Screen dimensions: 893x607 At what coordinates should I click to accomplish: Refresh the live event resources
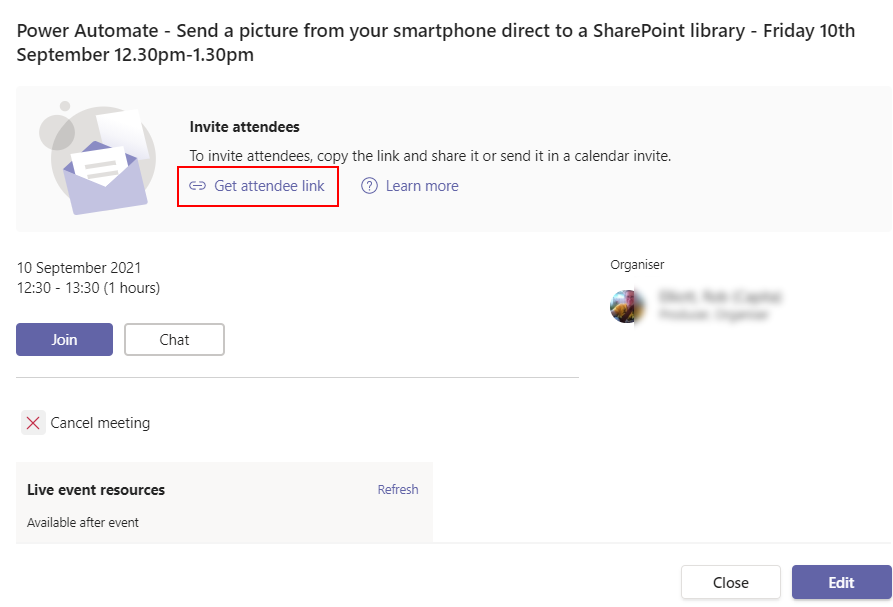pos(398,490)
